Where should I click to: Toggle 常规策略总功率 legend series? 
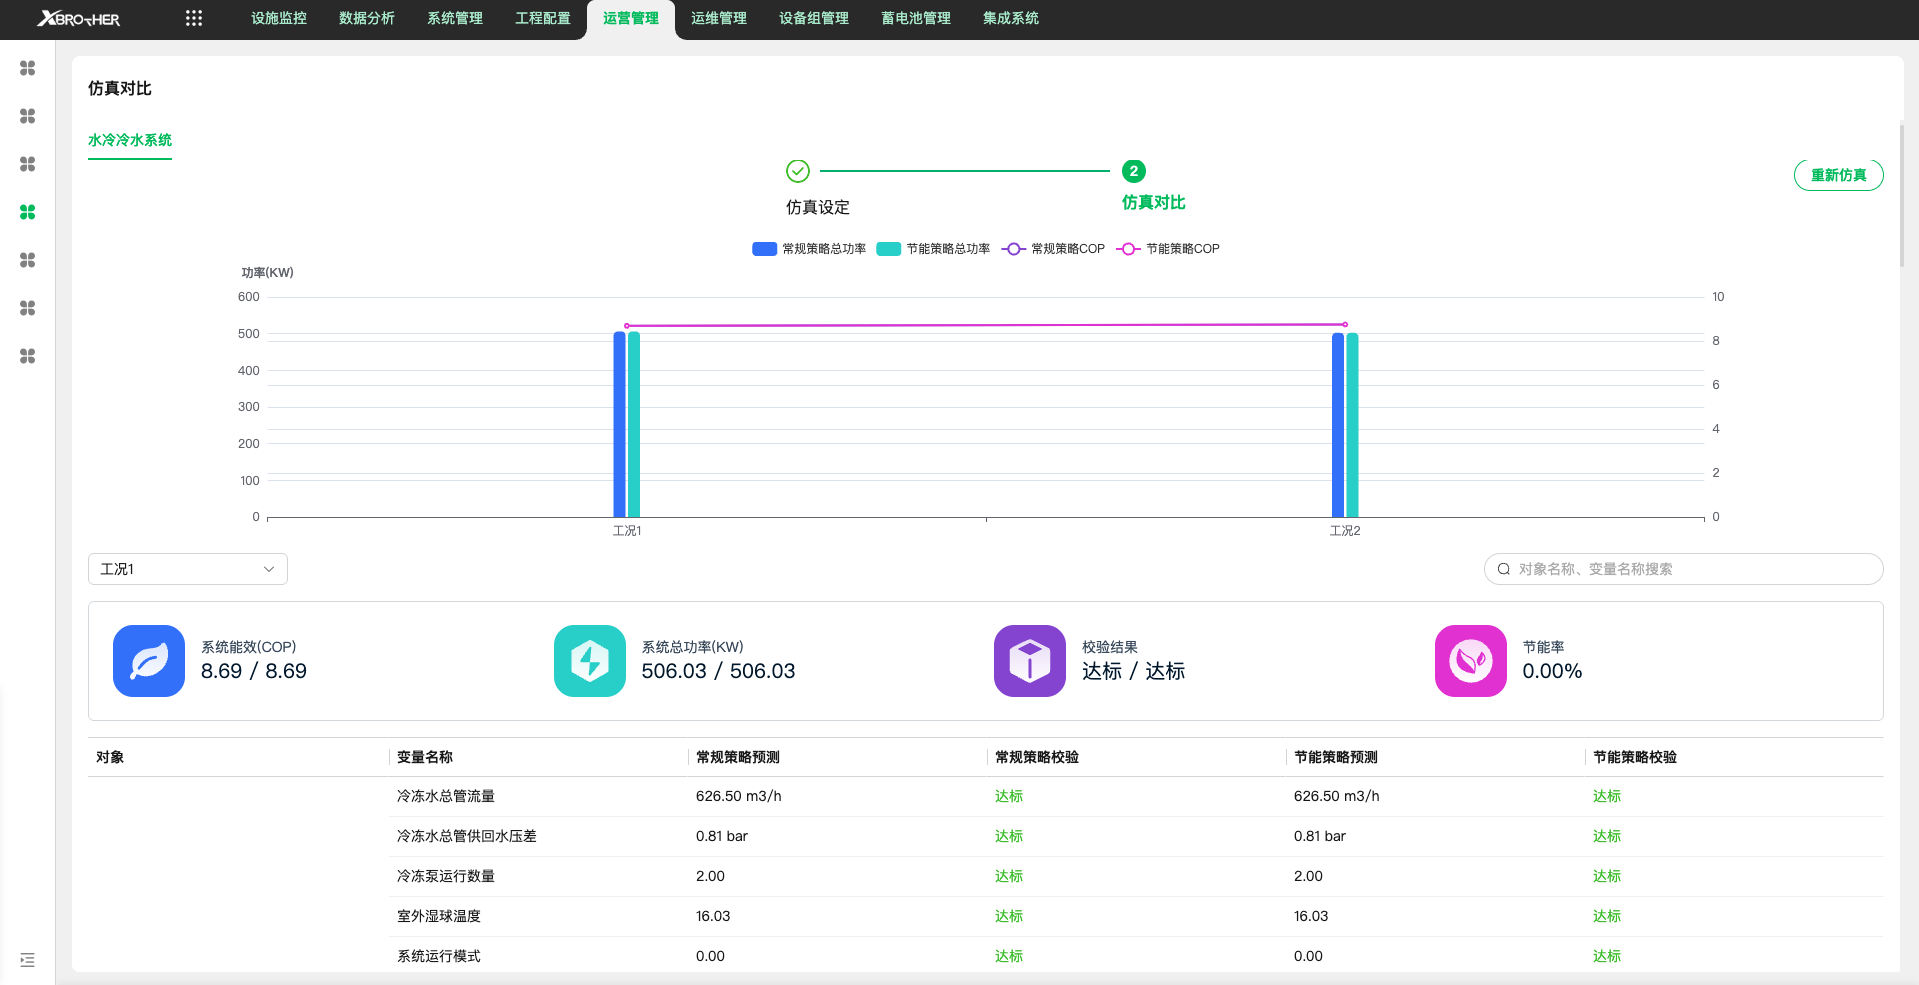810,249
